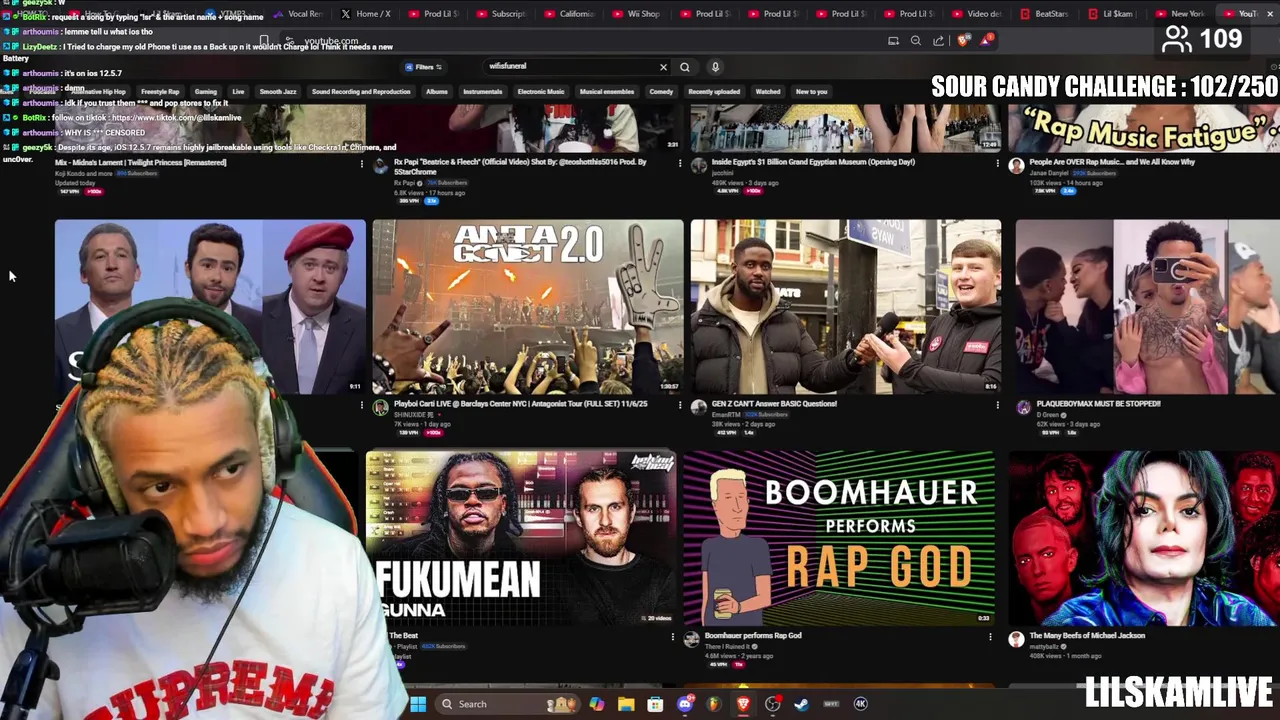Screen dimensions: 1280x720
Task: Click channel avatar beside GEN Z video
Action: click(698, 408)
